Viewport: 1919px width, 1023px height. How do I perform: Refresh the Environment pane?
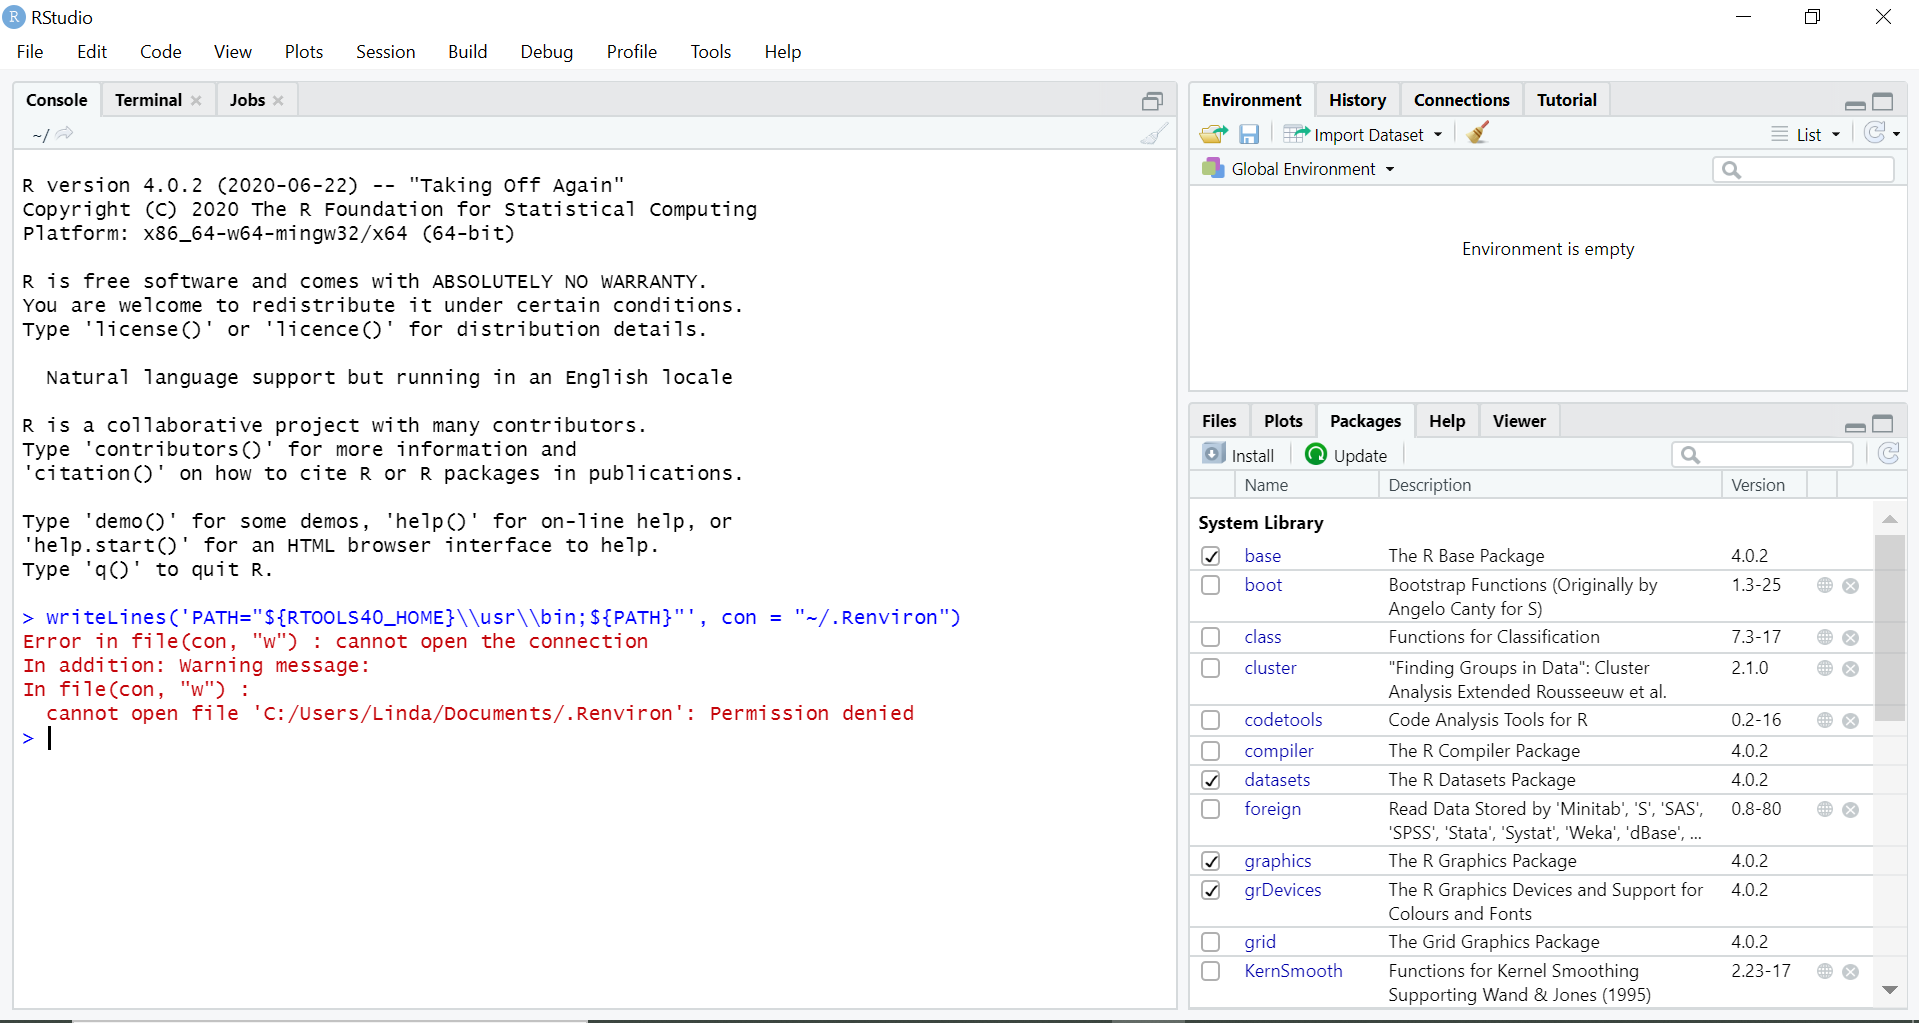tap(1874, 133)
